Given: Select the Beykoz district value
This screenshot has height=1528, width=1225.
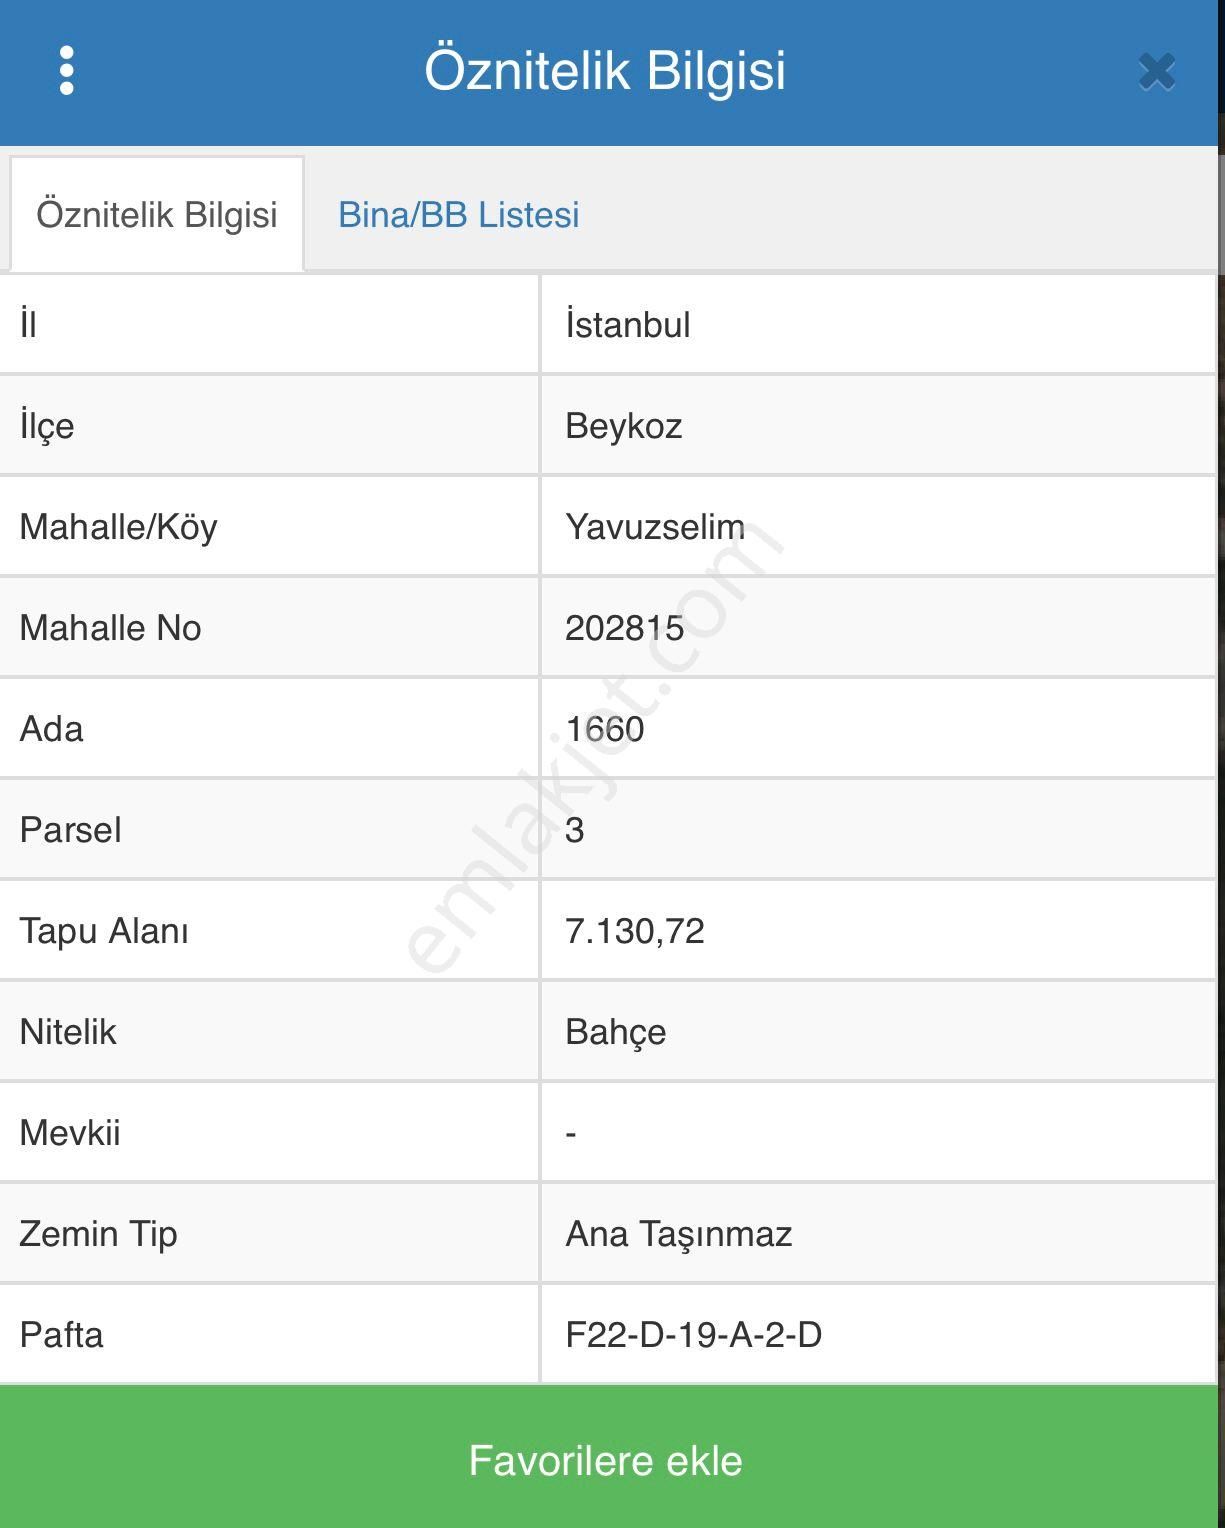Looking at the screenshot, I should (x=624, y=426).
